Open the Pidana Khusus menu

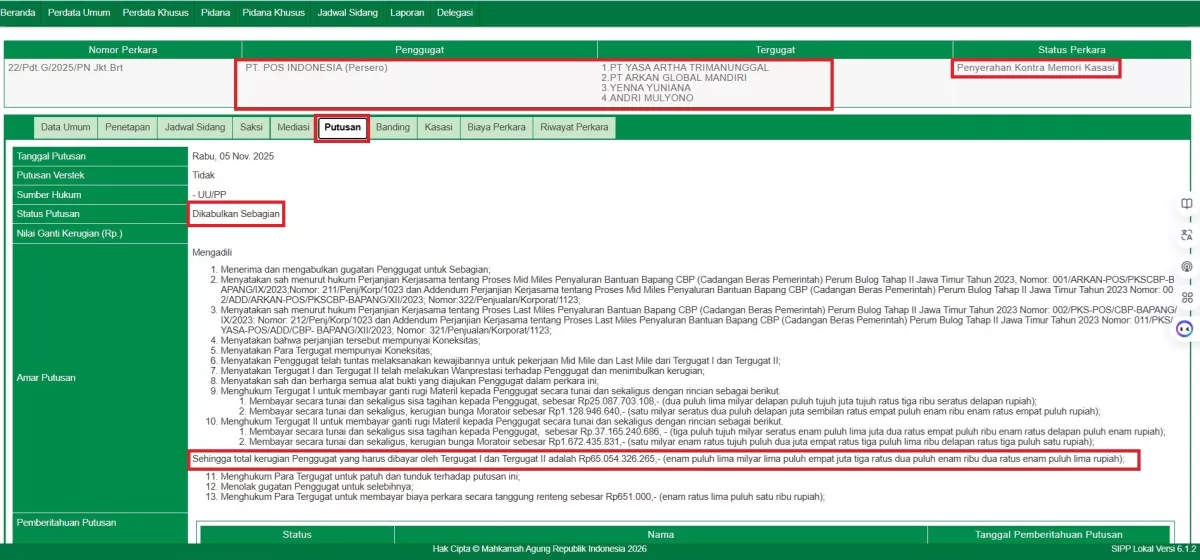274,13
